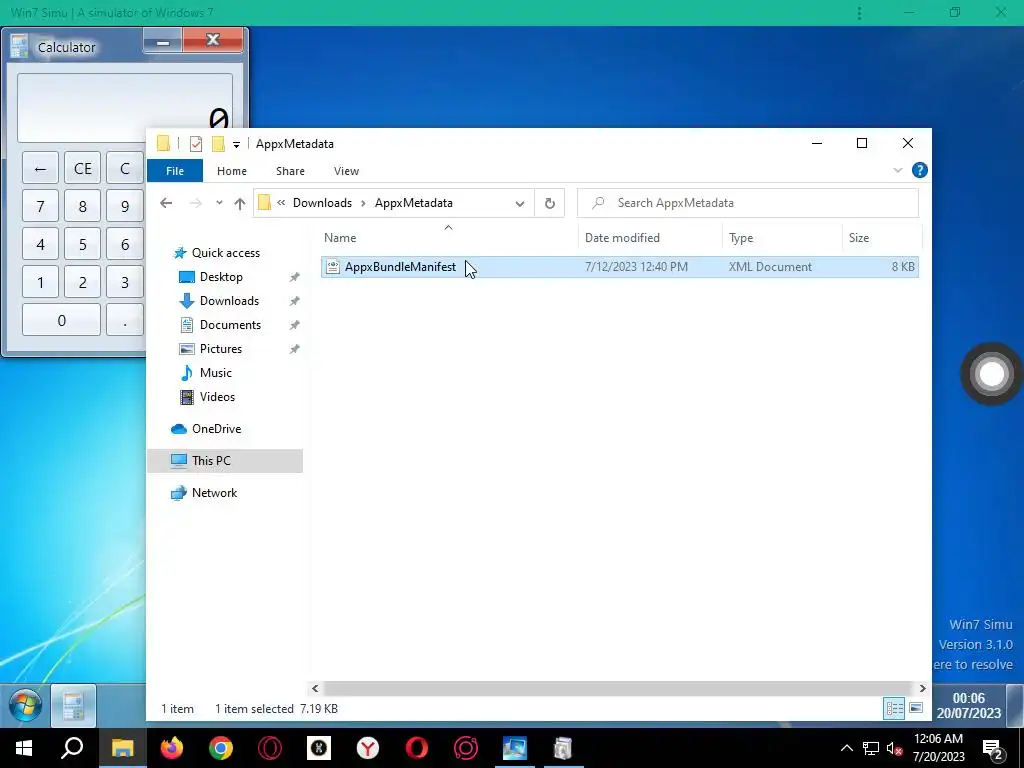Image resolution: width=1024 pixels, height=768 pixels.
Task: Click File Explorer taskbar icon
Action: coord(122,748)
